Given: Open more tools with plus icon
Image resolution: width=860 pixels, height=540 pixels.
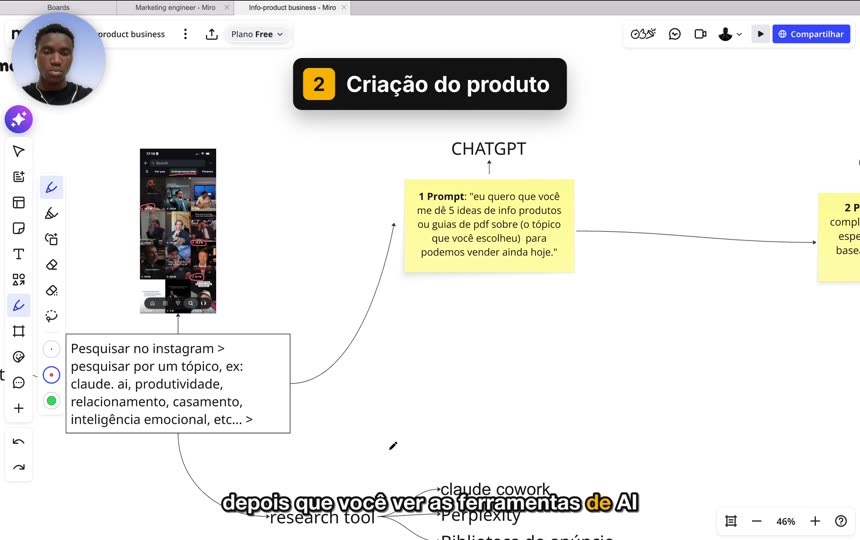Looking at the screenshot, I should [19, 408].
